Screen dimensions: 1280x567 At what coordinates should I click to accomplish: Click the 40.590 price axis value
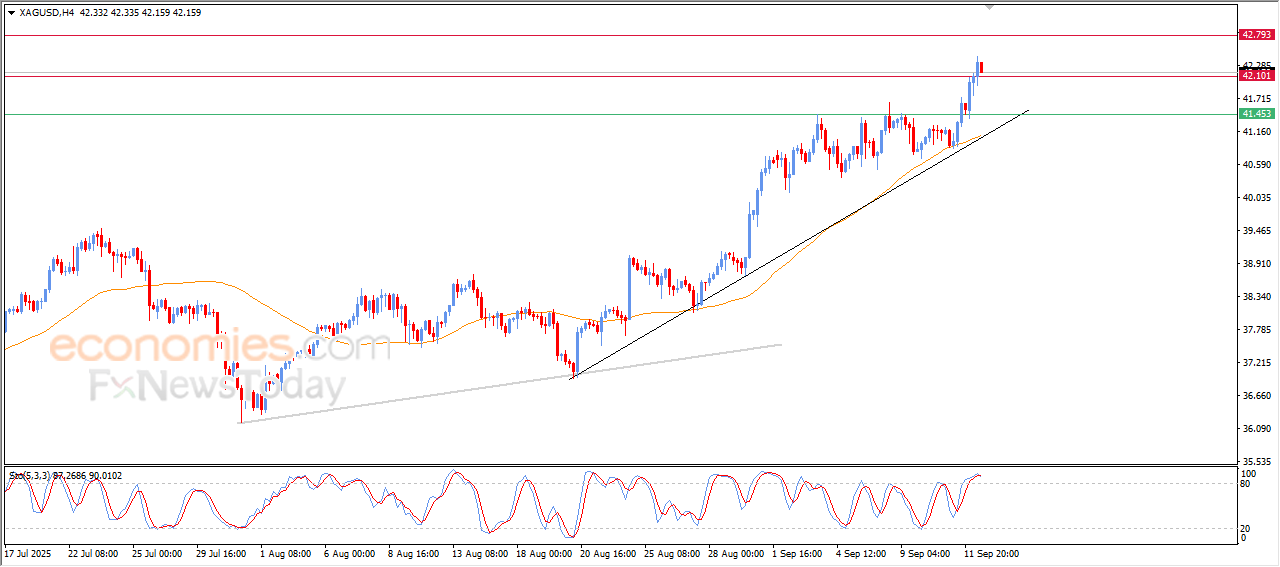[1256, 165]
